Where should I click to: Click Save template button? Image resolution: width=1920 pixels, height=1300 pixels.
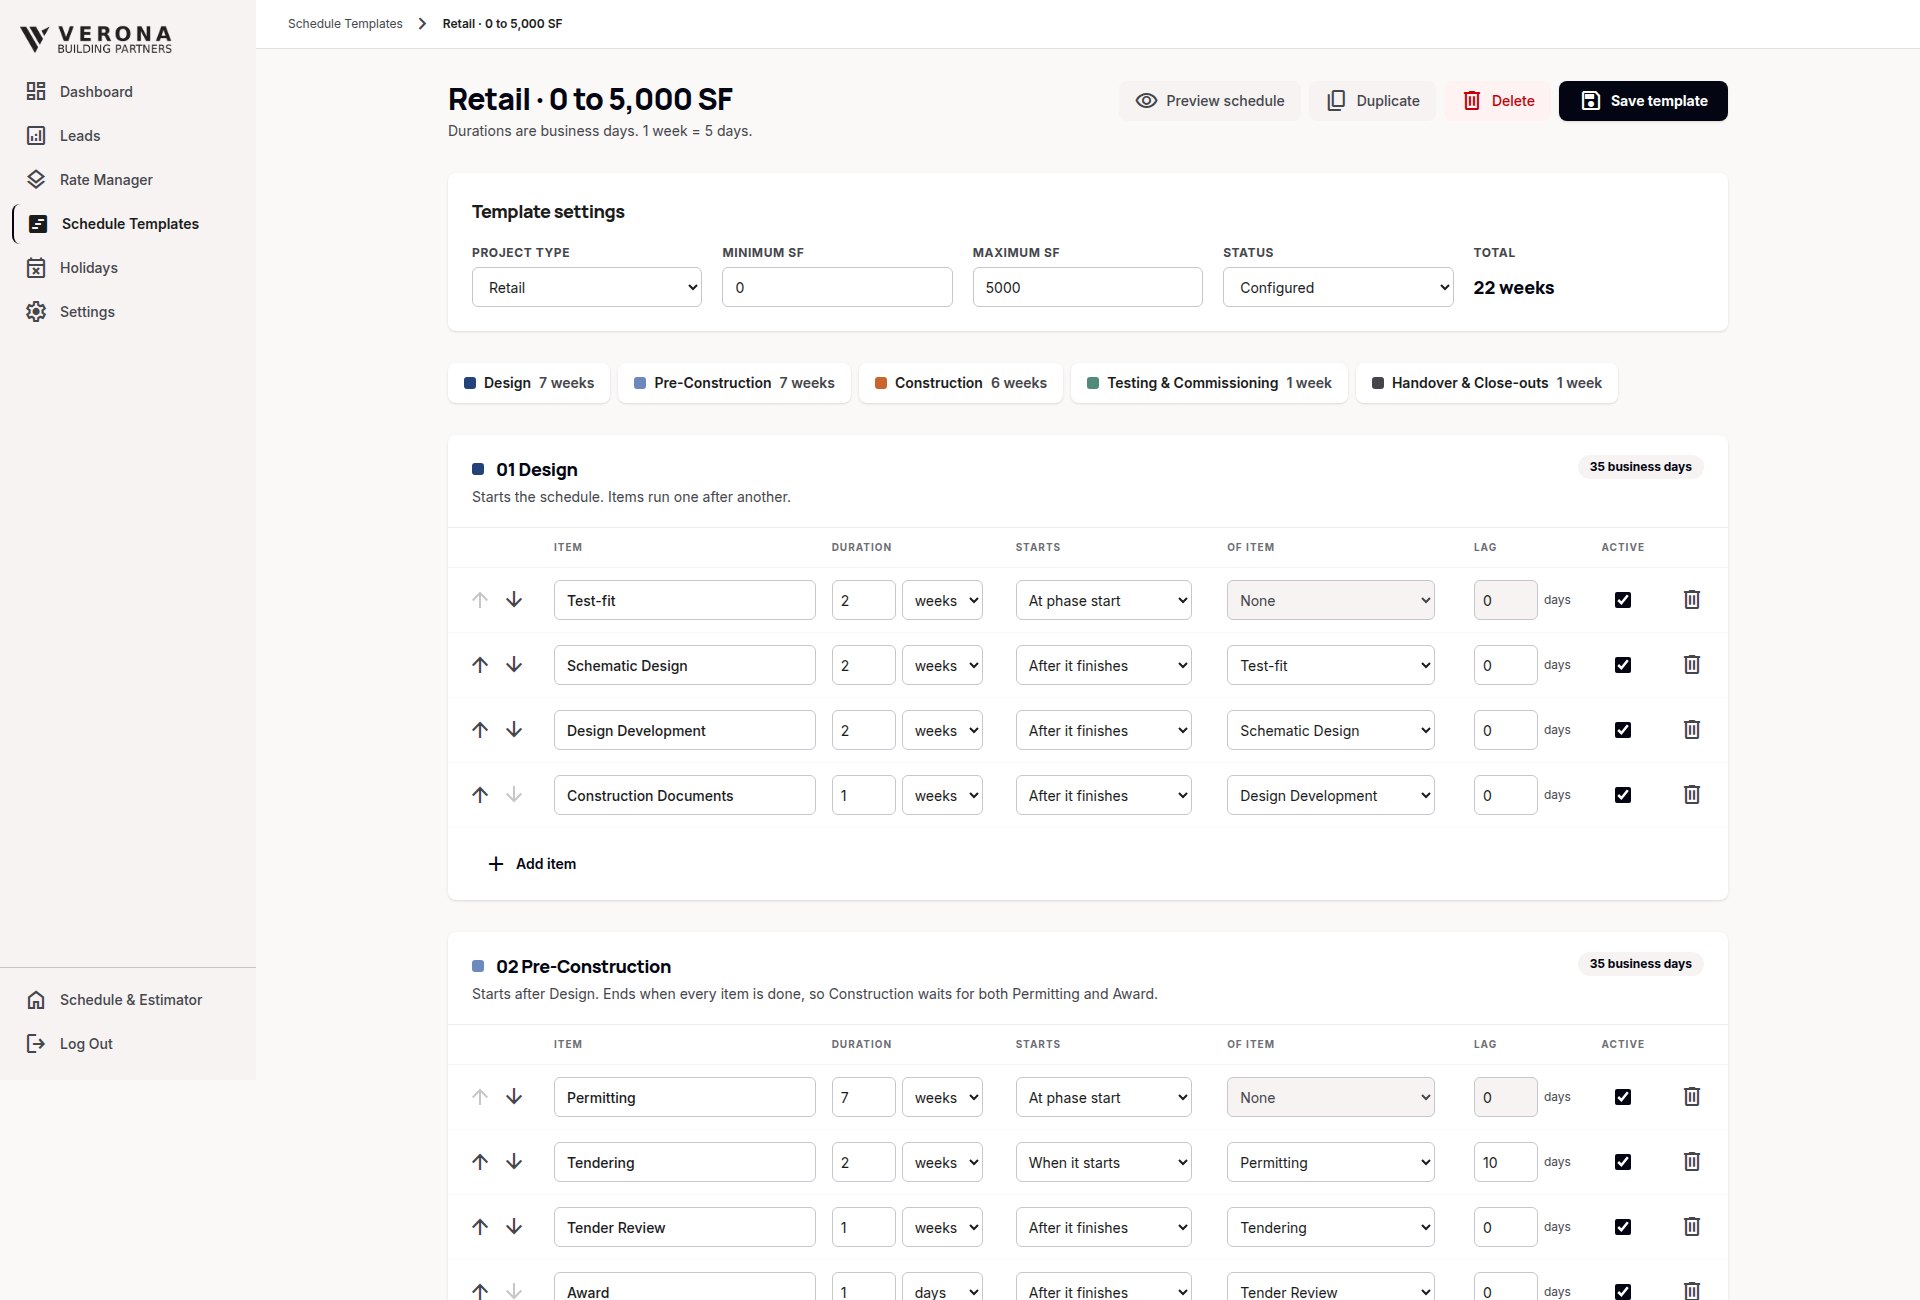[1643, 101]
